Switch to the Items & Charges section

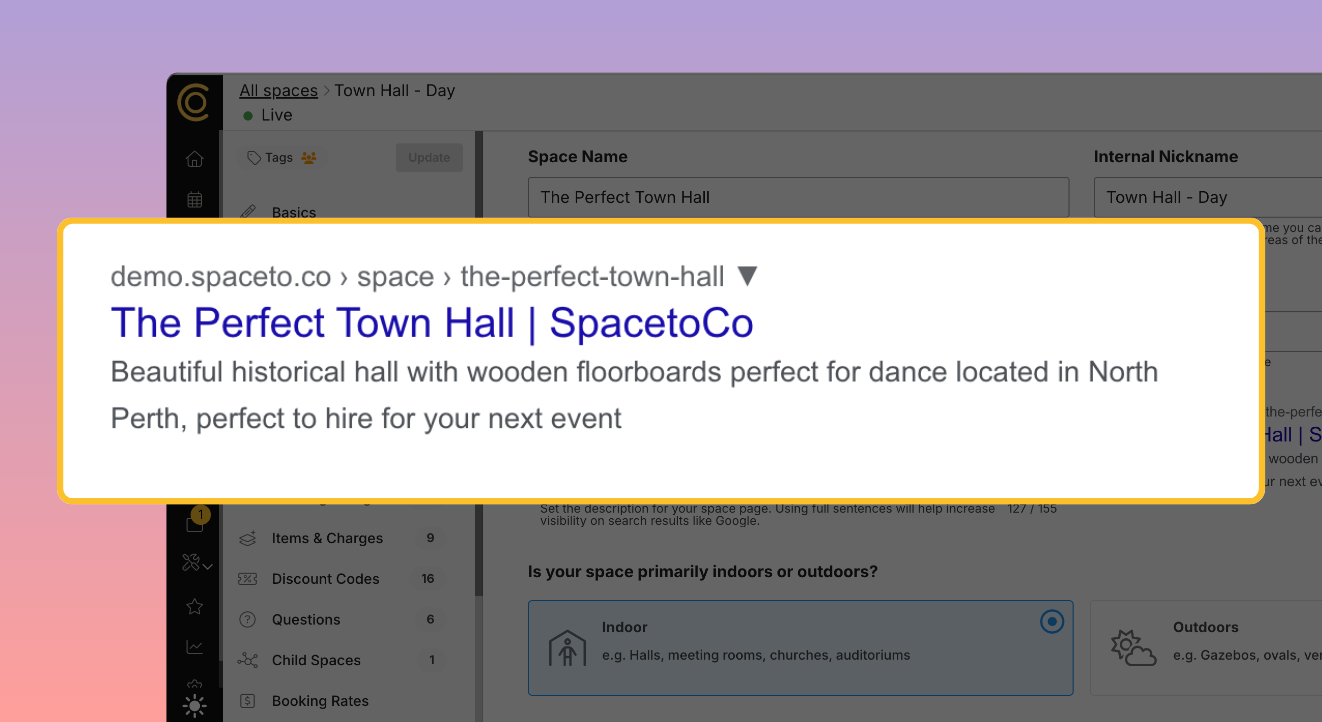point(328,538)
